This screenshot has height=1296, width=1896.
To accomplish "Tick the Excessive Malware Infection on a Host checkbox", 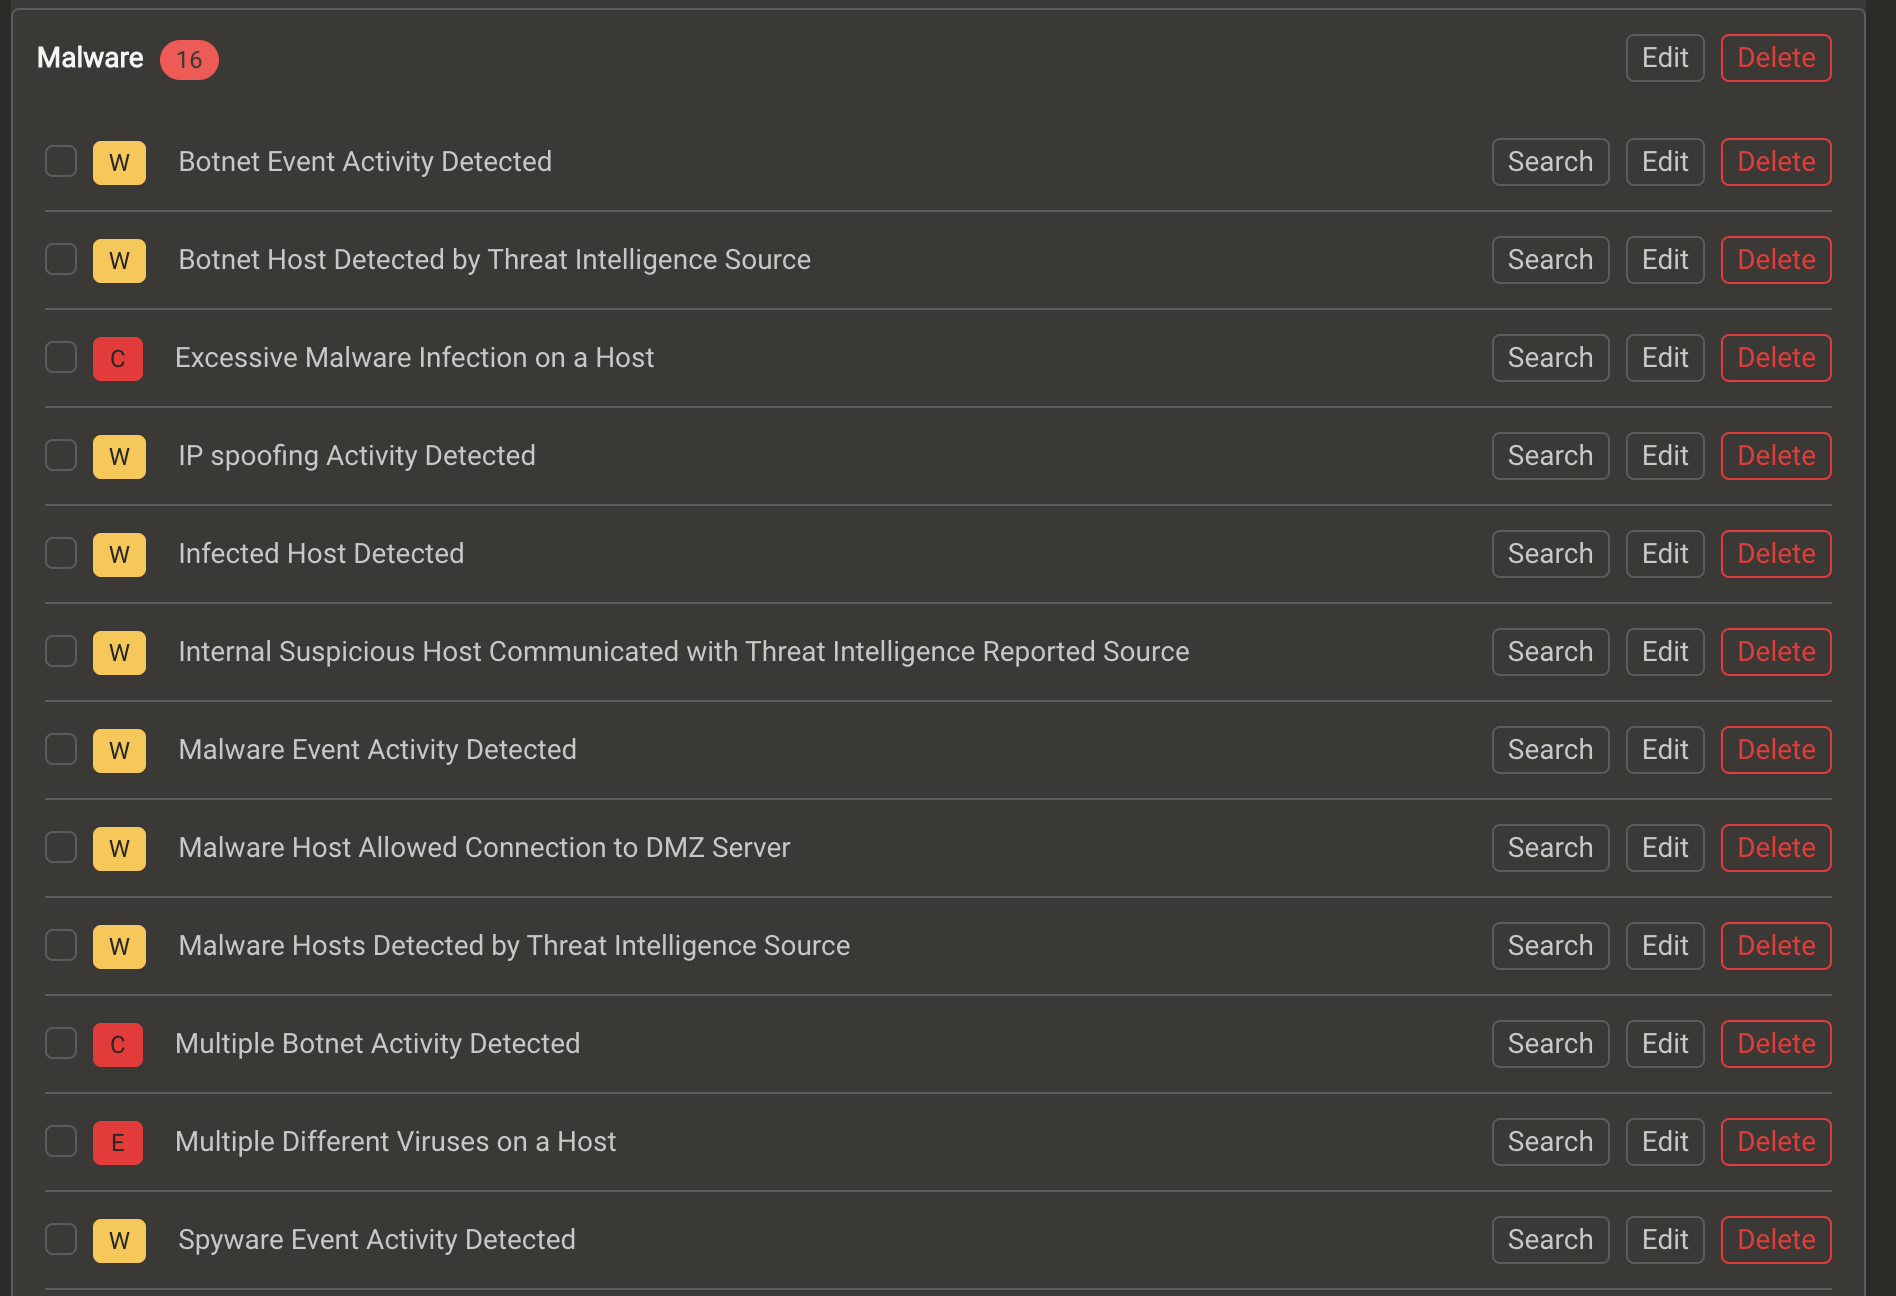I will tap(61, 357).
